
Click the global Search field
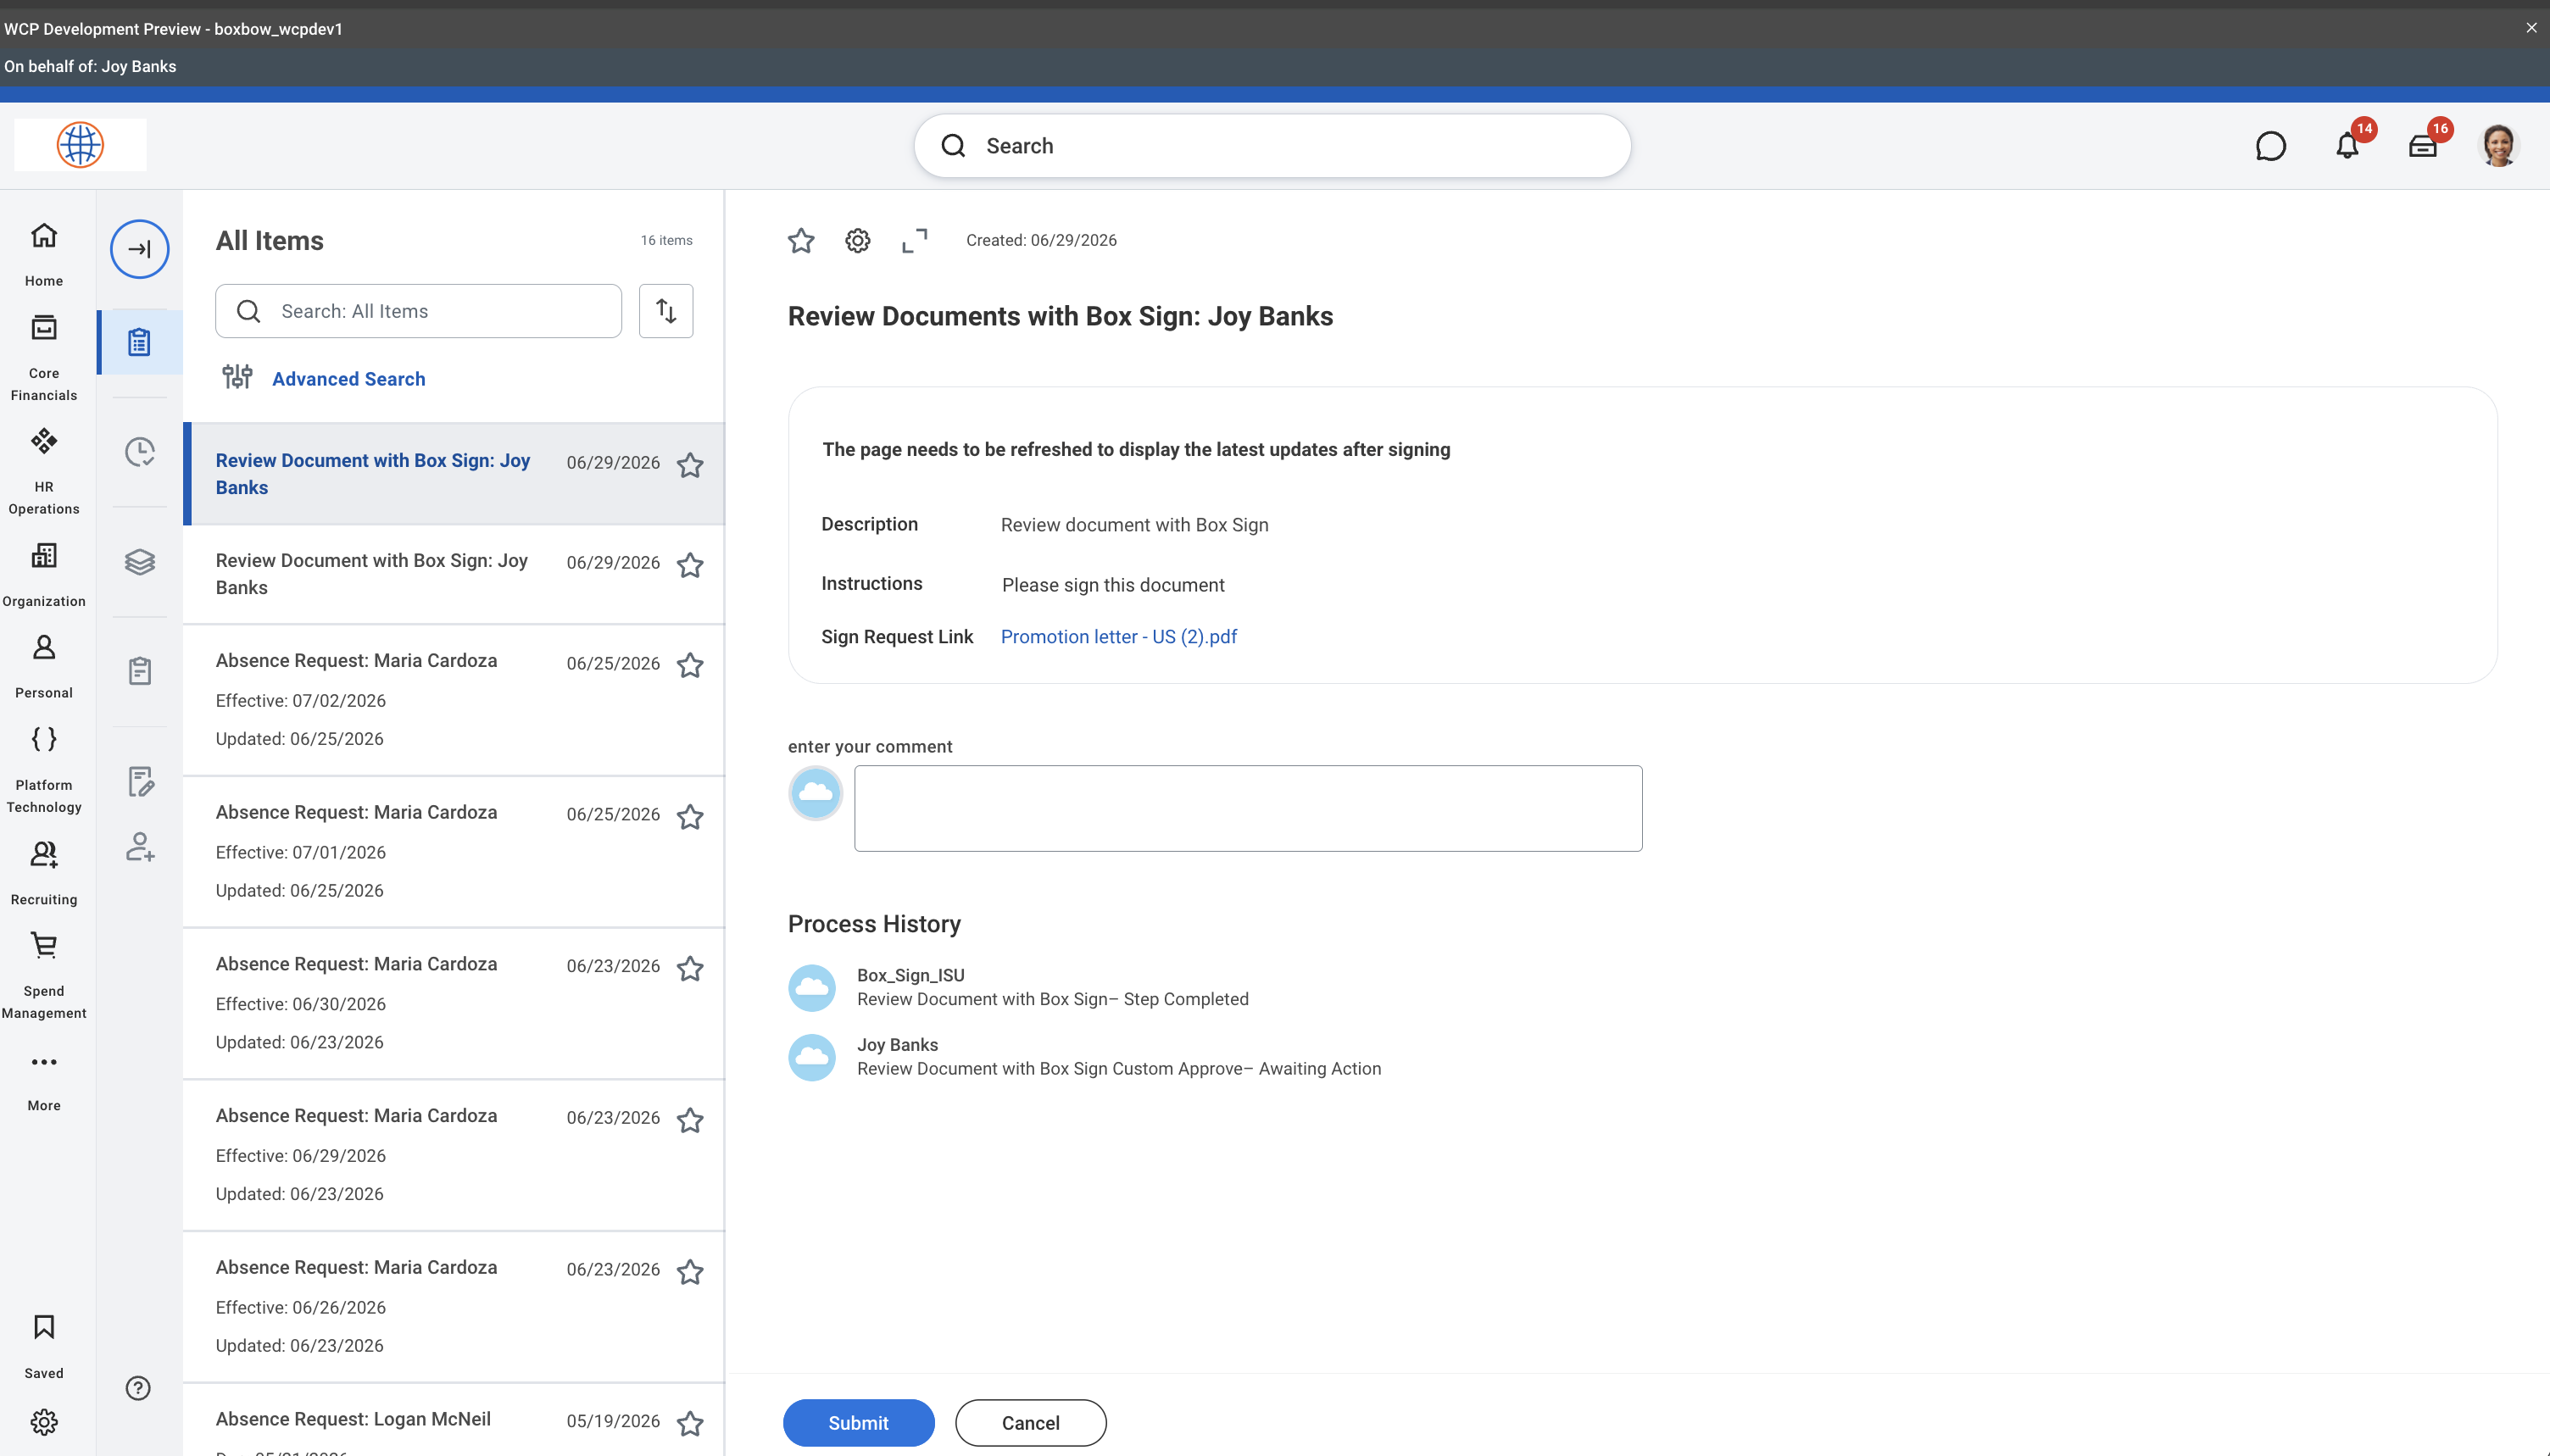coord(1272,146)
